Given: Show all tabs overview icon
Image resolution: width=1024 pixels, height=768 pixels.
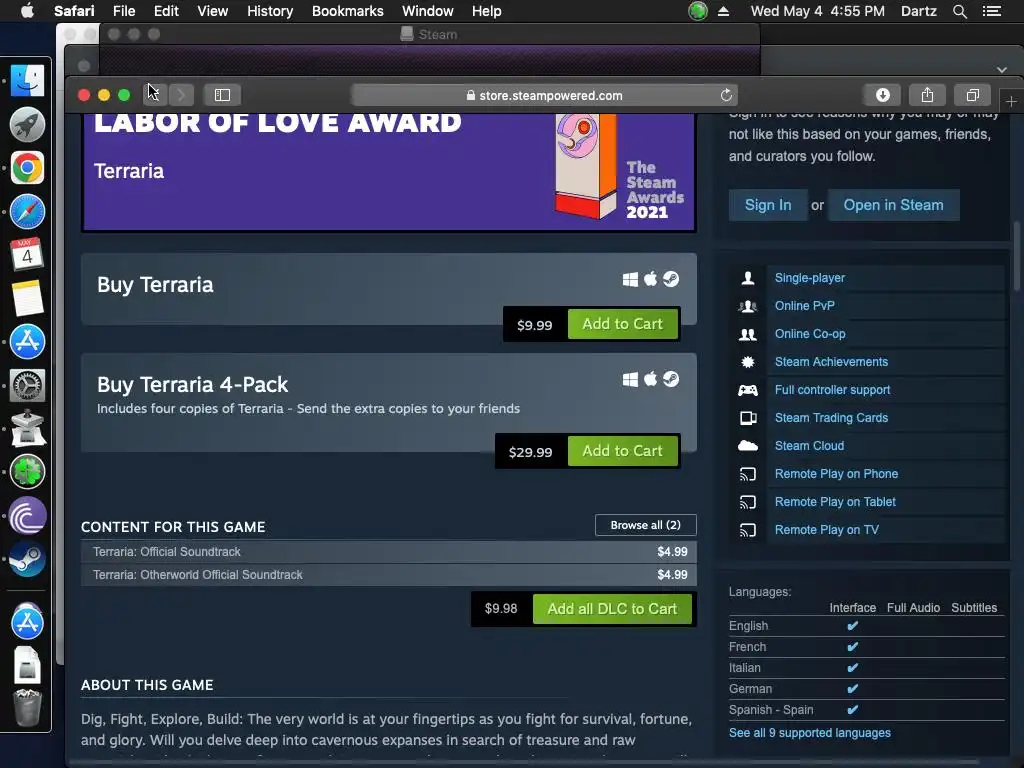Looking at the screenshot, I should (x=972, y=95).
